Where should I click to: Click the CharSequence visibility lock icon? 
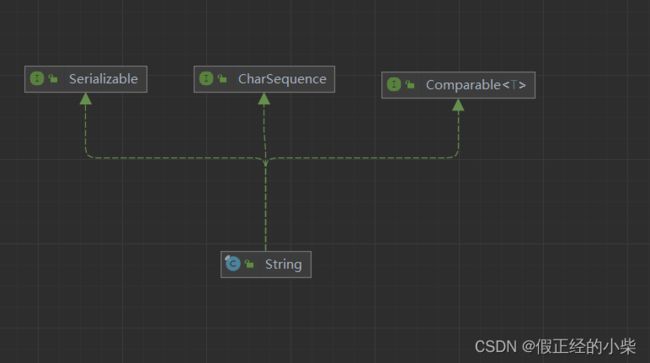(x=222, y=78)
